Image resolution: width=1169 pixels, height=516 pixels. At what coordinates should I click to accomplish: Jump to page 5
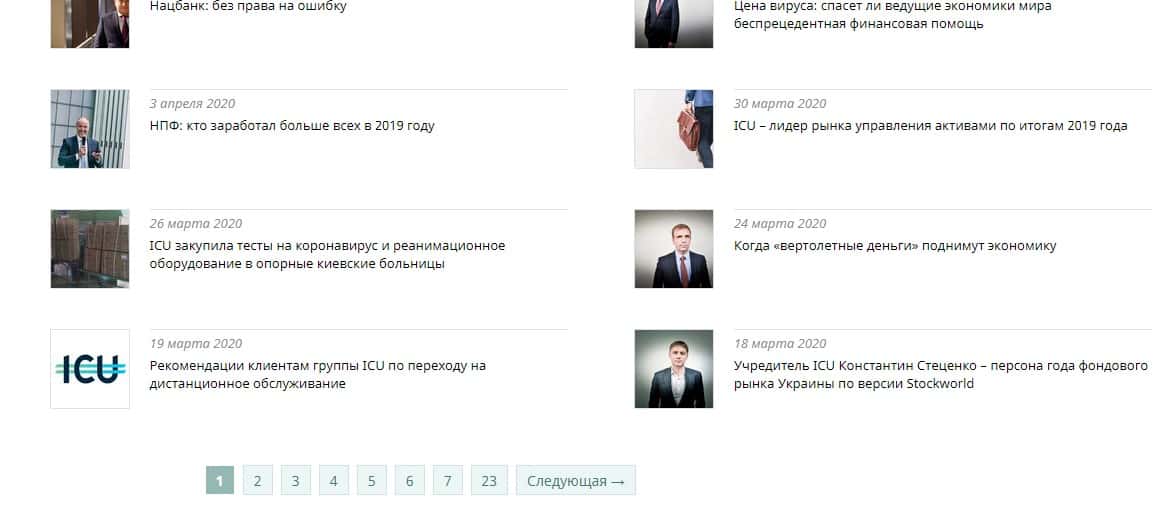click(x=371, y=481)
